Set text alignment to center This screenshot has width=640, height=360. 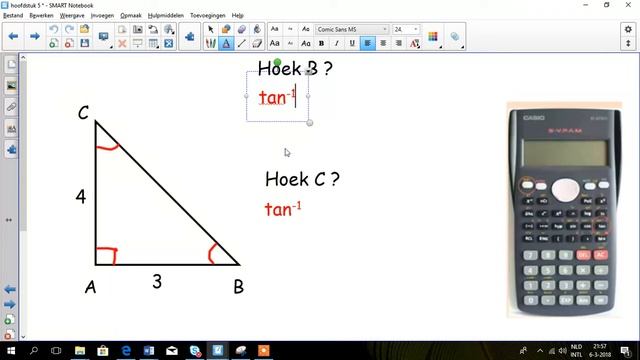383,43
